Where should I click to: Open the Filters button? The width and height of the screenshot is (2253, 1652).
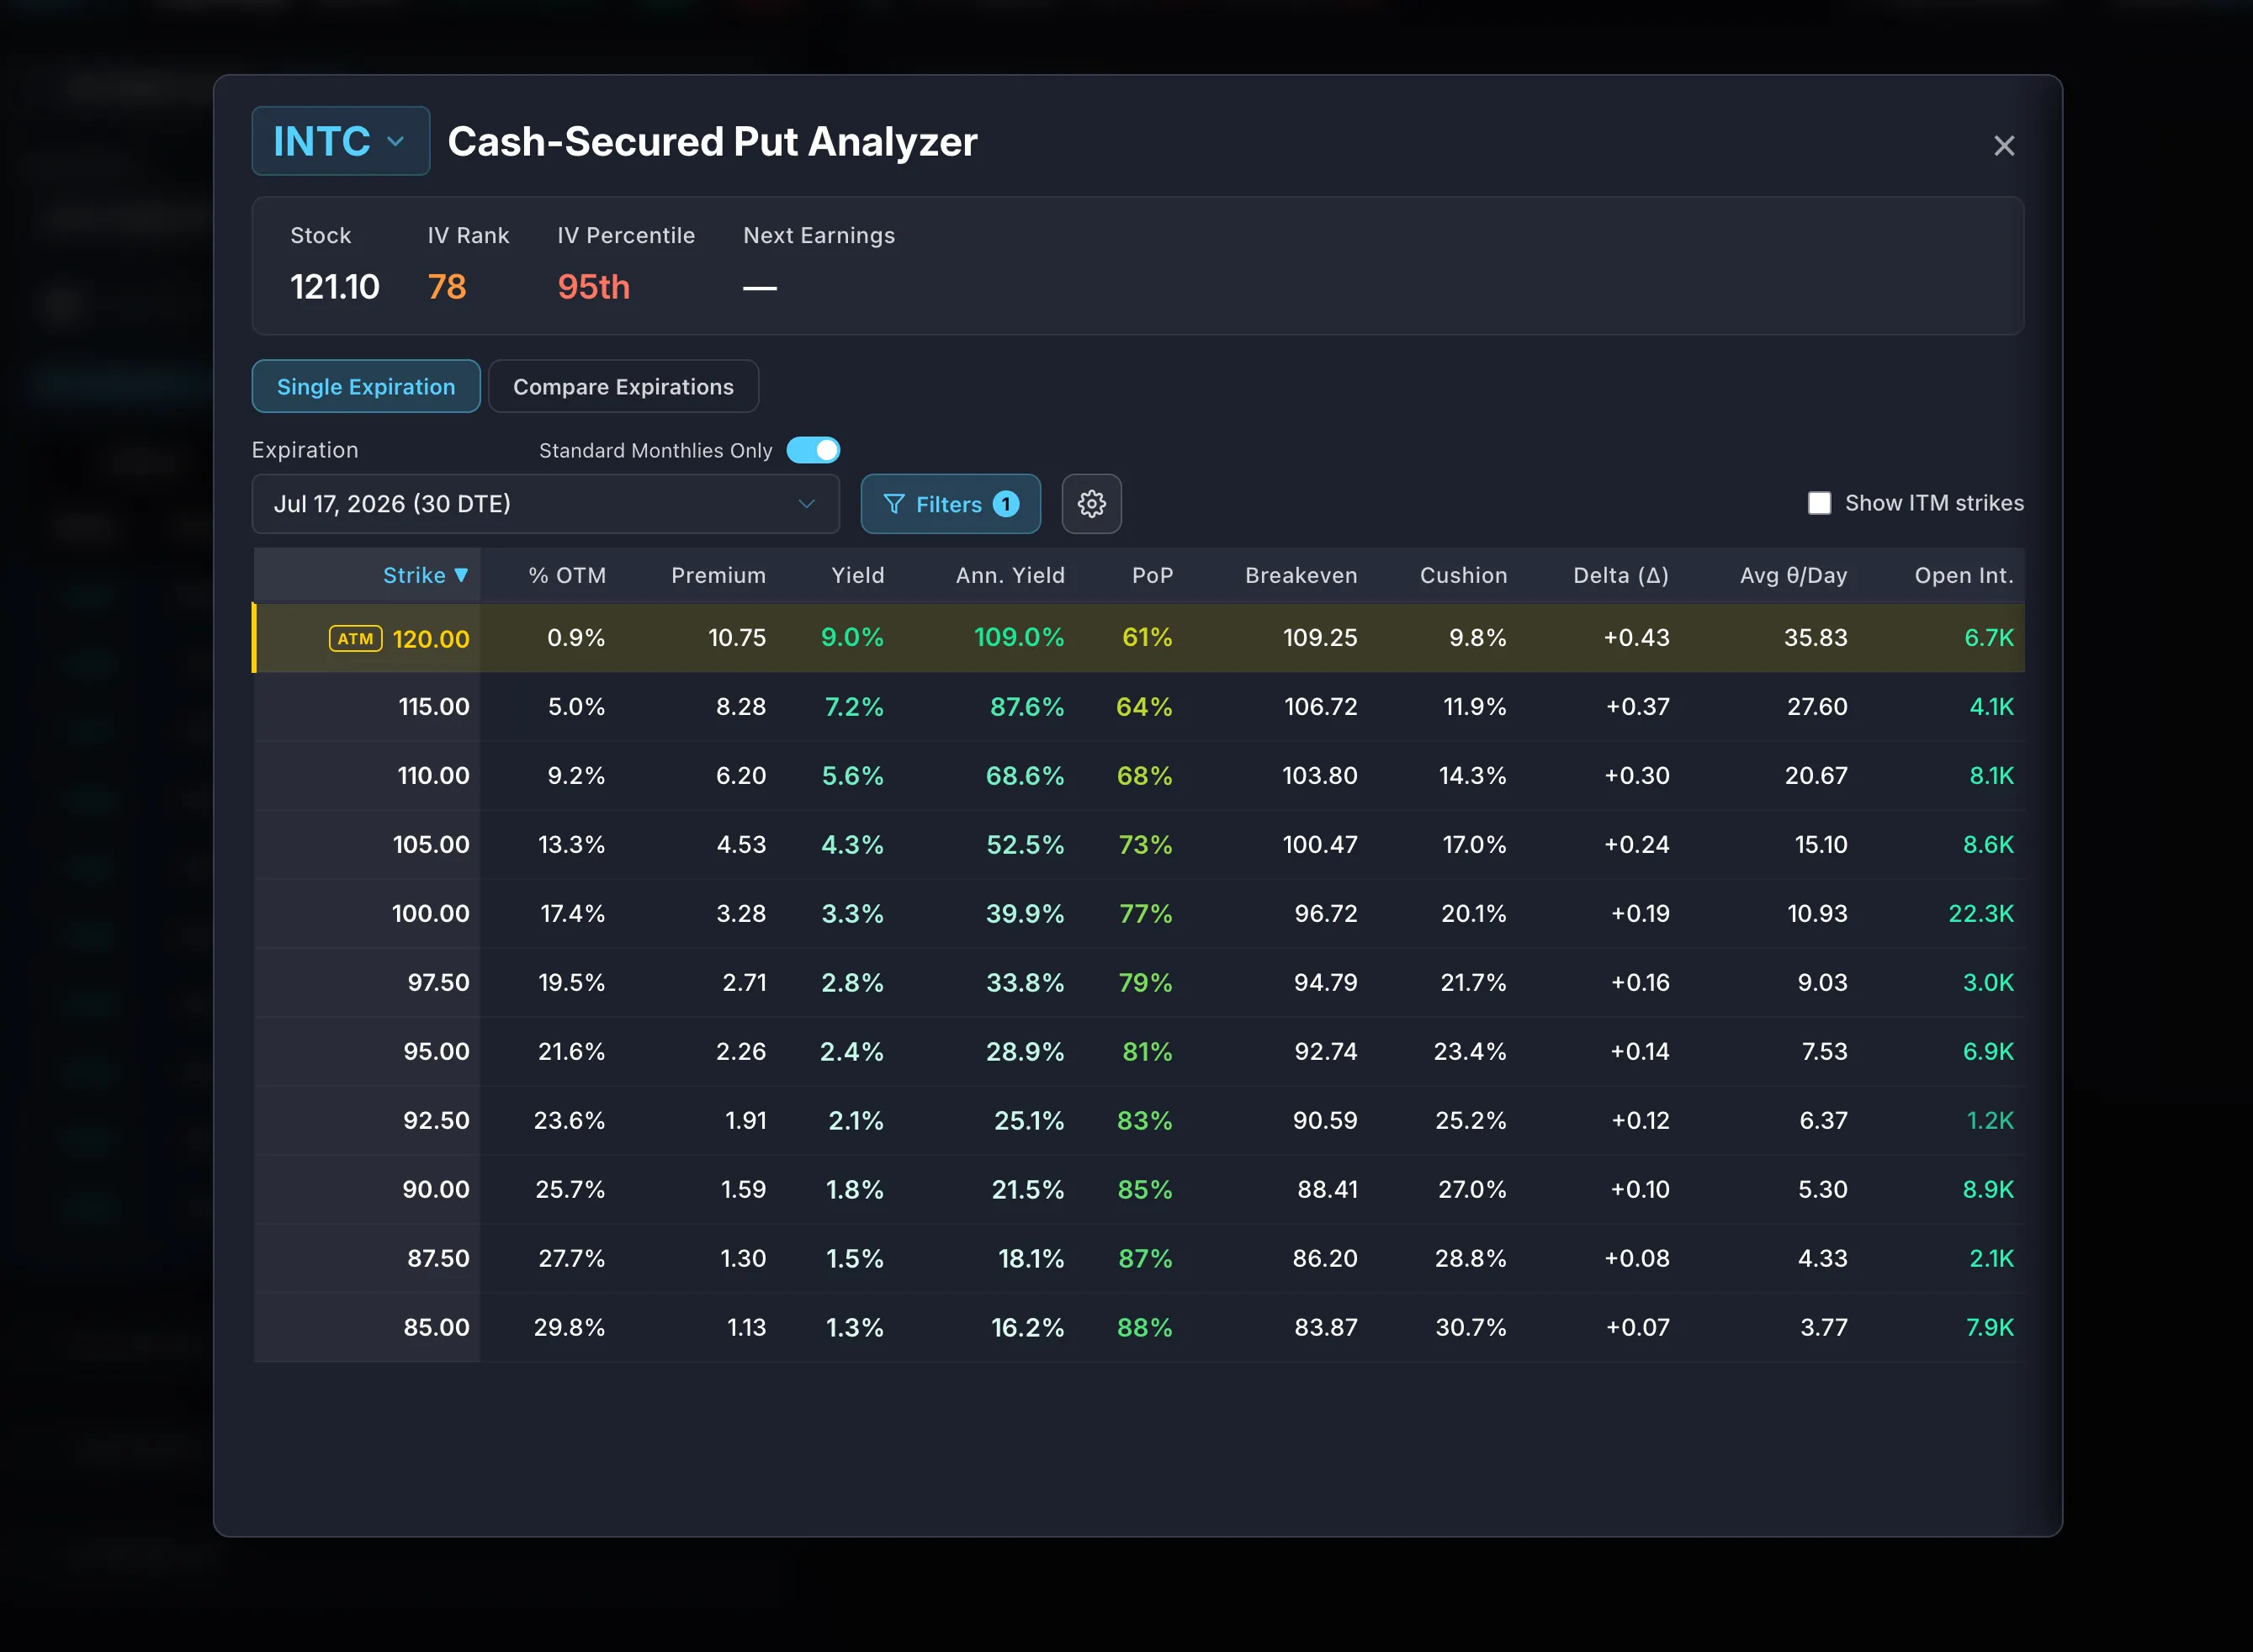click(950, 504)
